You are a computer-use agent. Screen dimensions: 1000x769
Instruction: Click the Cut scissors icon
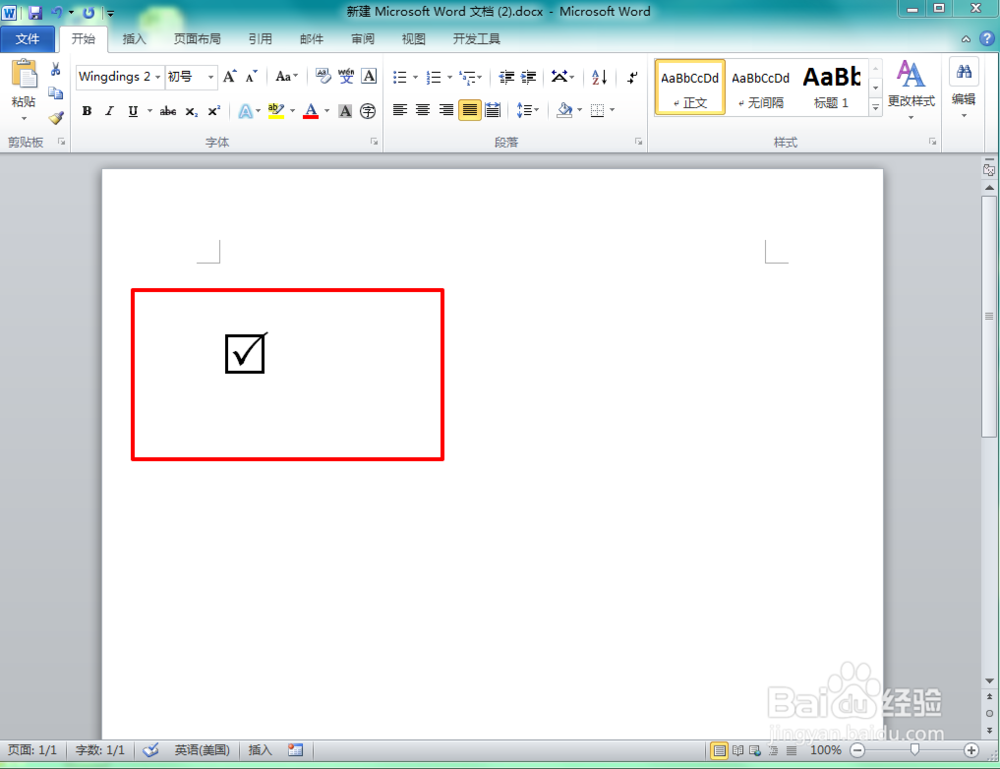click(x=55, y=69)
